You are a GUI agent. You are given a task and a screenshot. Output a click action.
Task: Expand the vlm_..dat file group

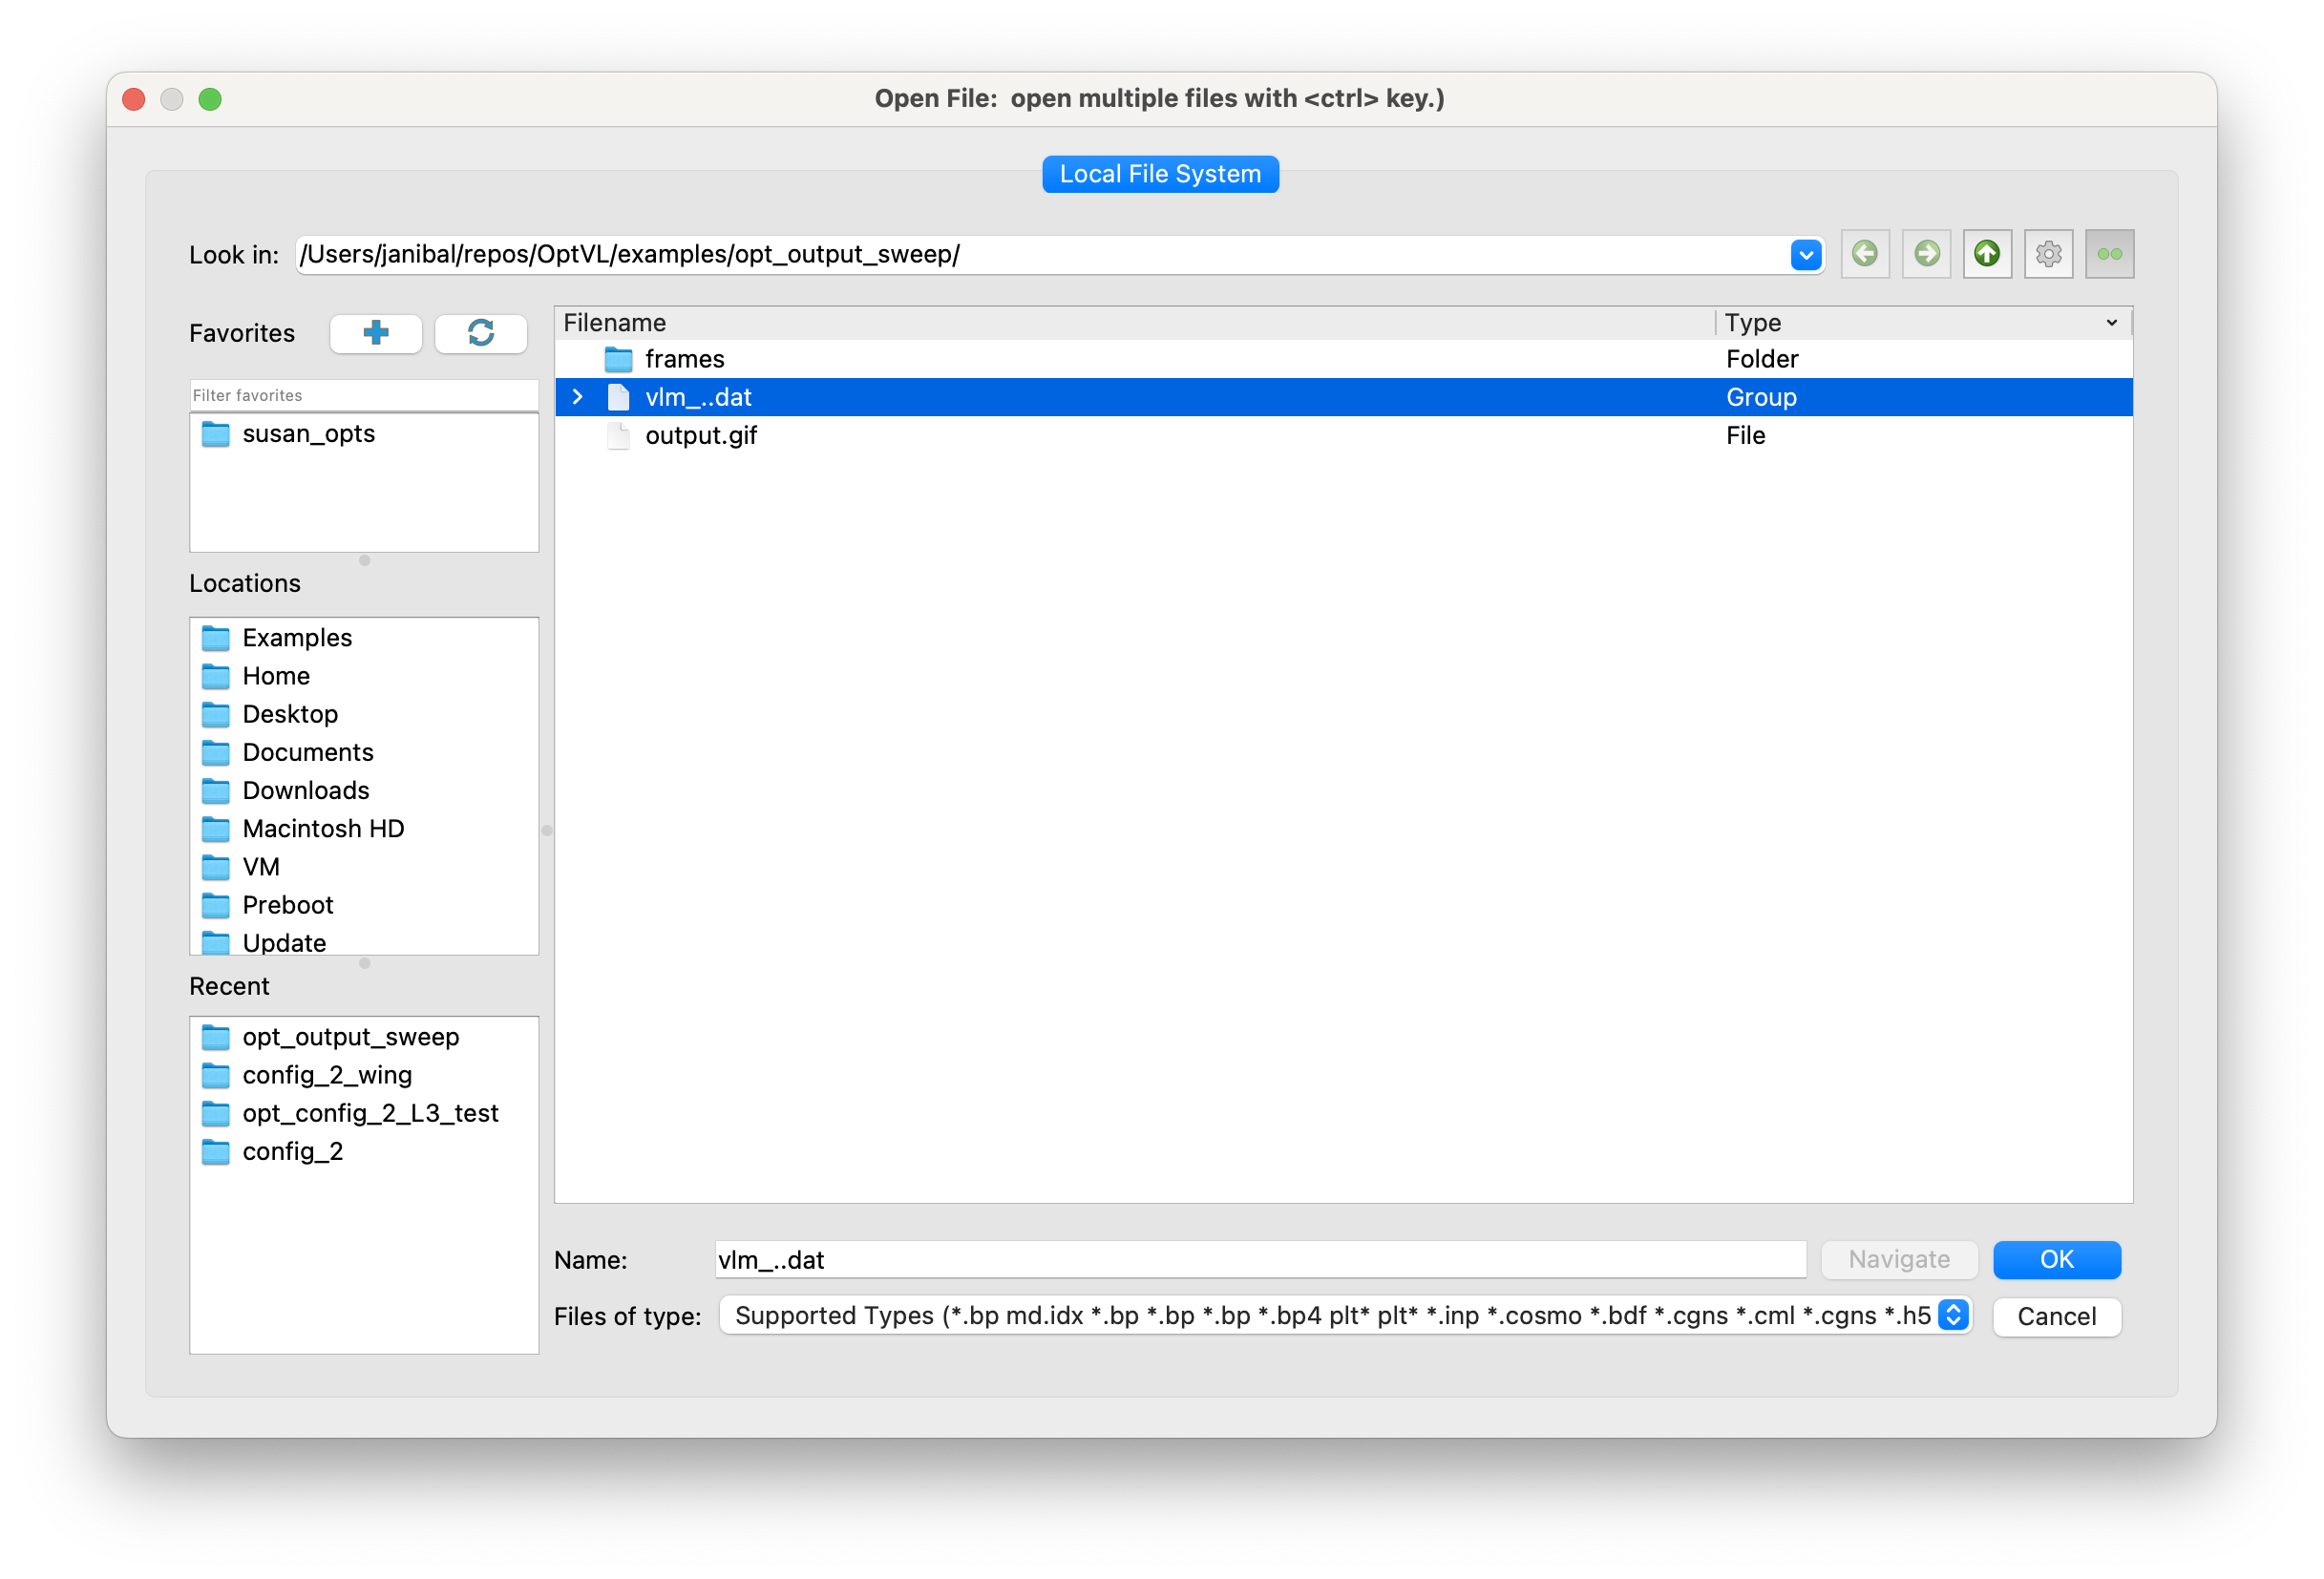click(x=577, y=397)
